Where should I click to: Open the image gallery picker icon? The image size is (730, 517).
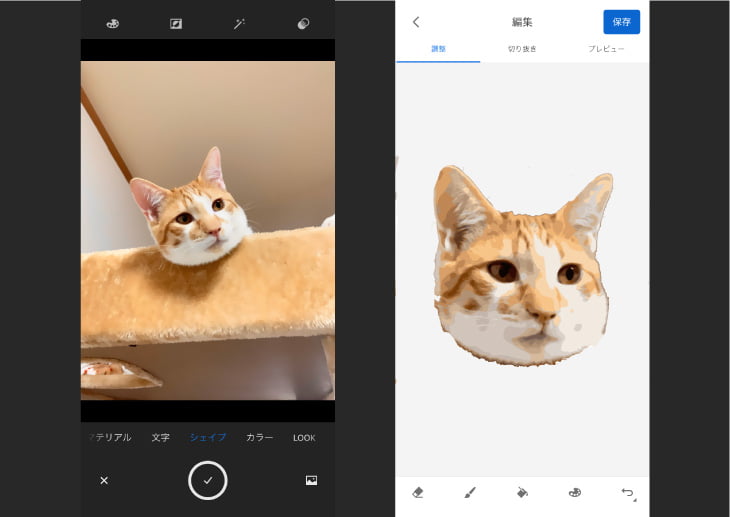[x=311, y=481]
